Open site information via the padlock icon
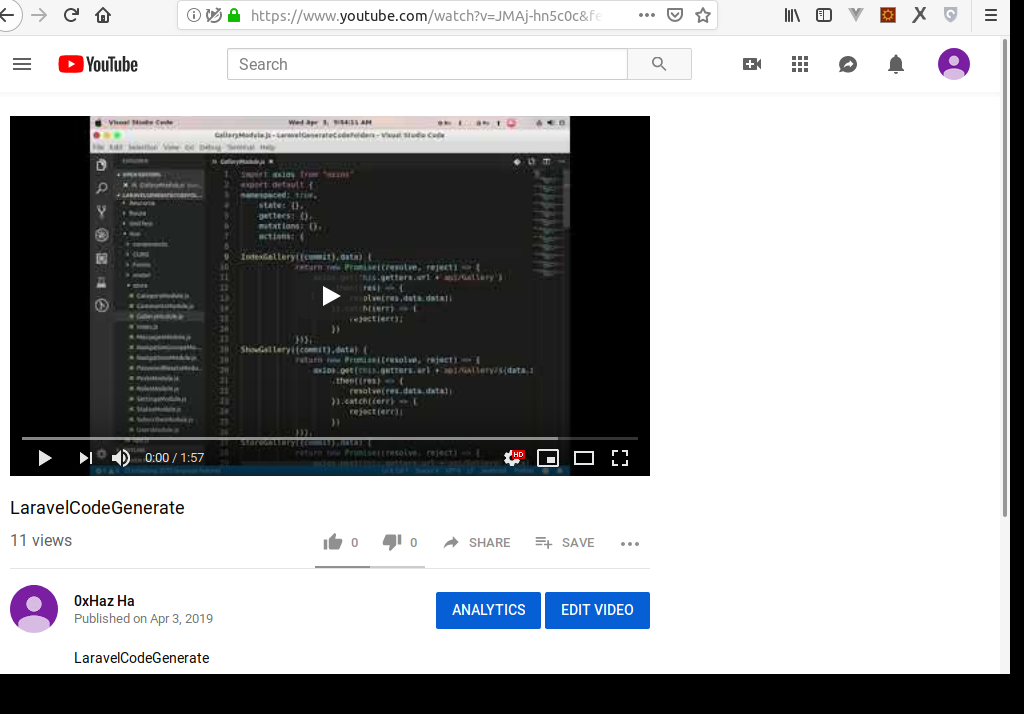 pyautogui.click(x=232, y=15)
